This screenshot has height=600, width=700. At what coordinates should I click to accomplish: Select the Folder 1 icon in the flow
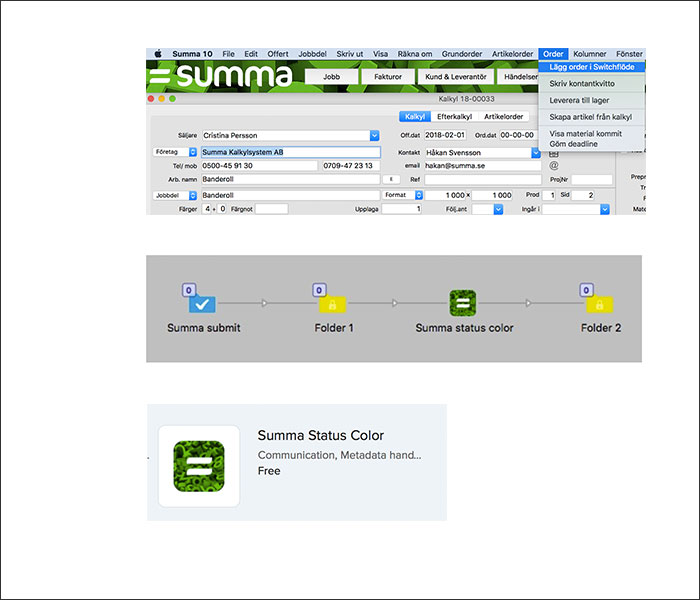click(x=333, y=304)
